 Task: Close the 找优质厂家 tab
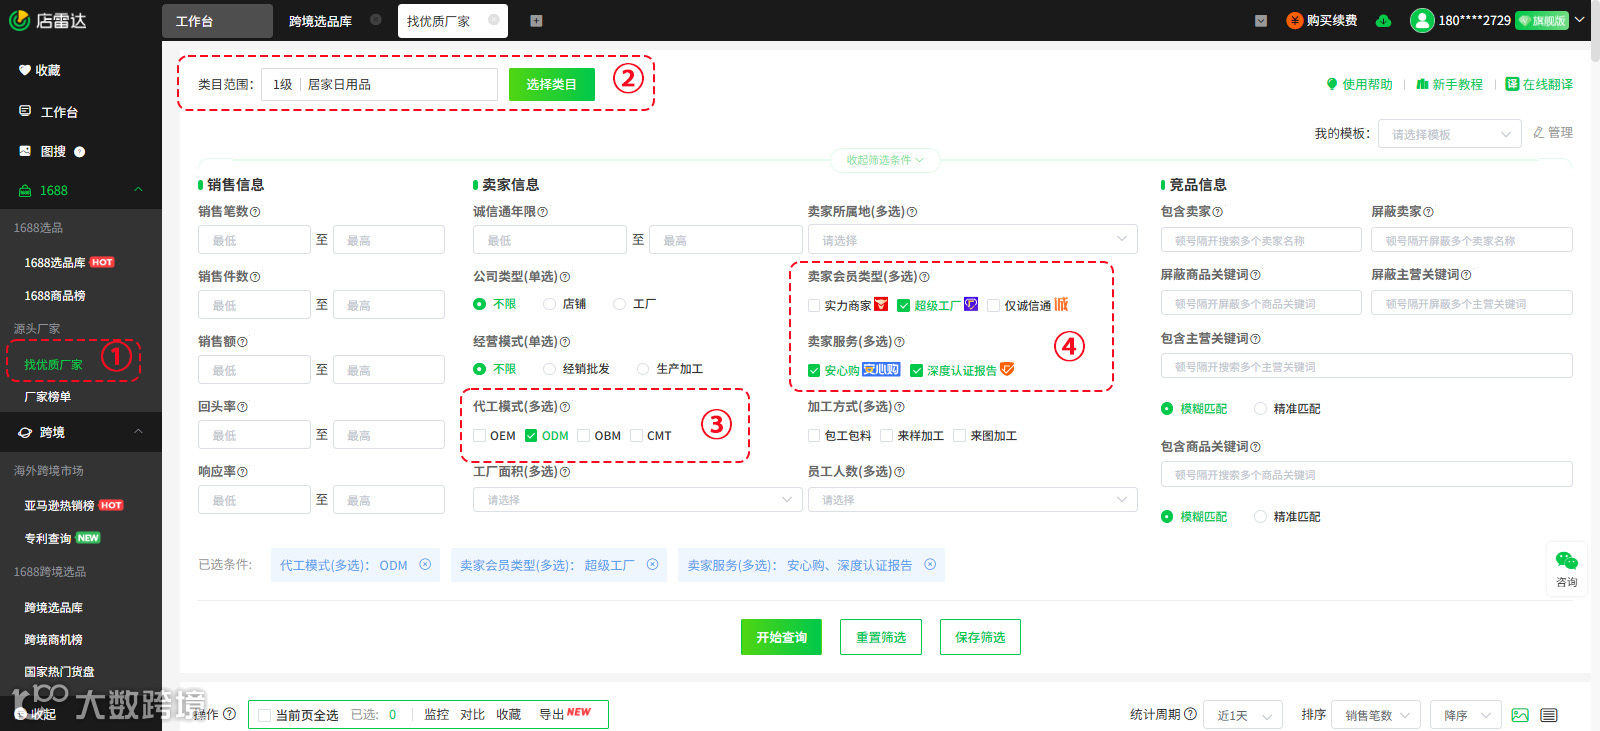(x=494, y=20)
